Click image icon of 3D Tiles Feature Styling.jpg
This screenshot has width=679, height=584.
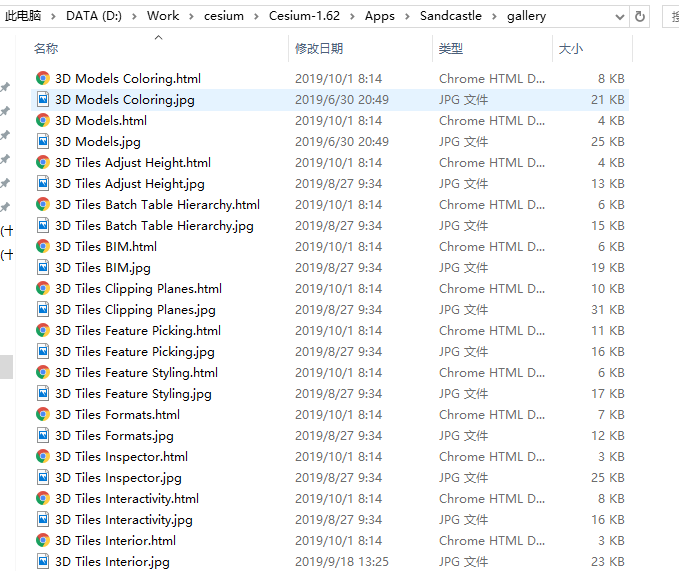pos(42,394)
